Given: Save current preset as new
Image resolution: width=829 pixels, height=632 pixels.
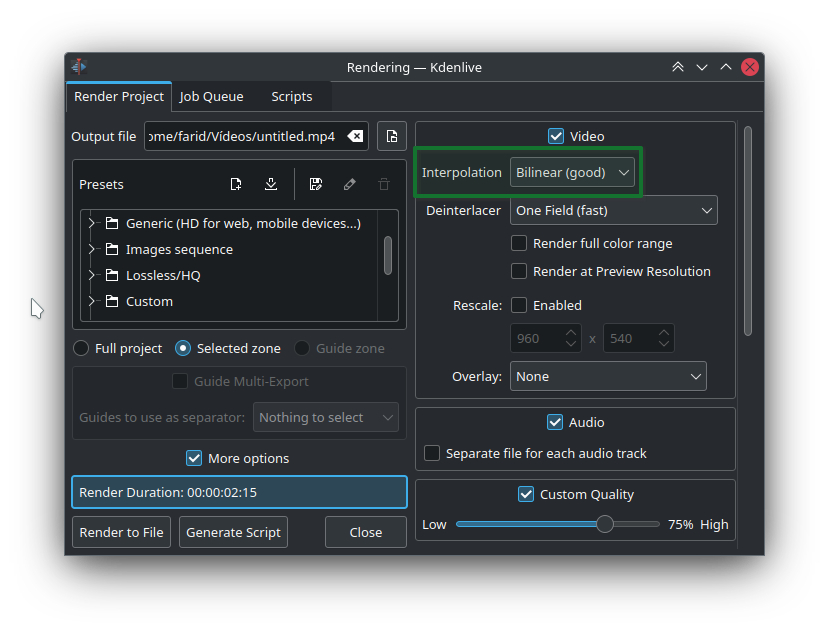Looking at the screenshot, I should point(316,184).
